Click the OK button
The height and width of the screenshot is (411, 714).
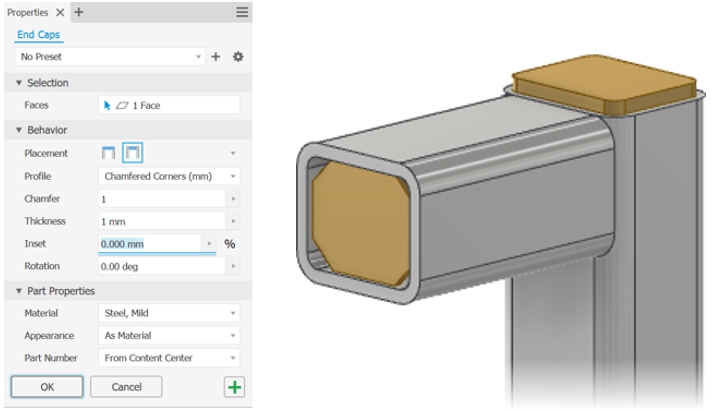(47, 387)
